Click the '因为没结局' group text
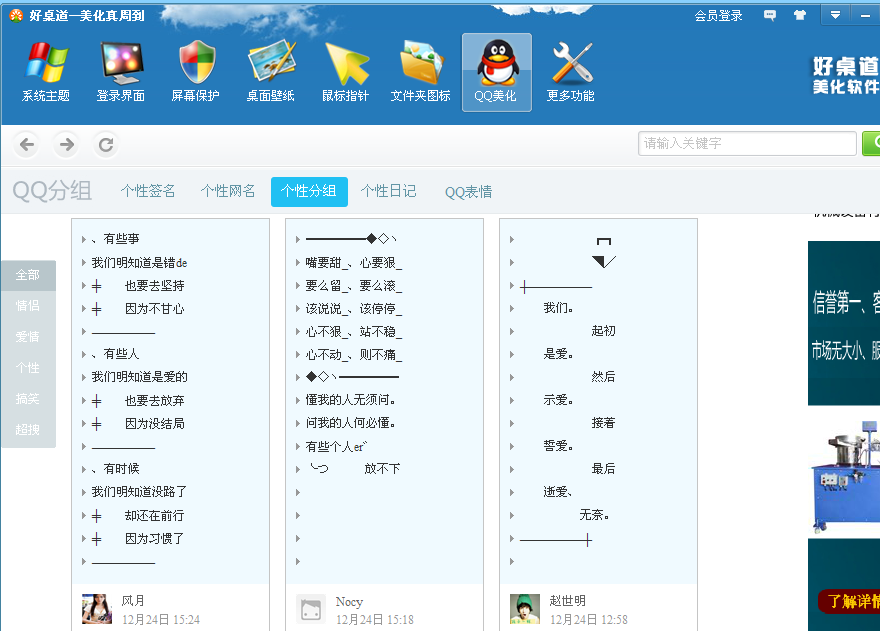Image resolution: width=880 pixels, height=631 pixels. 154,424
